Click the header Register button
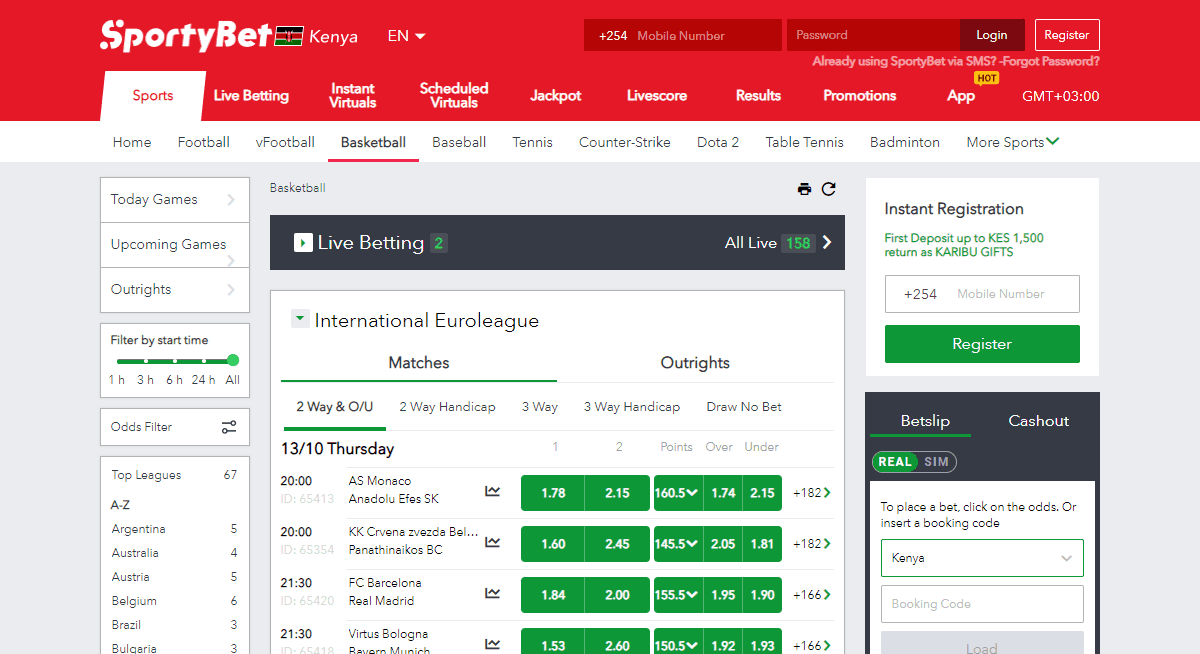Screen dimensions: 1200x654 (1067, 35)
